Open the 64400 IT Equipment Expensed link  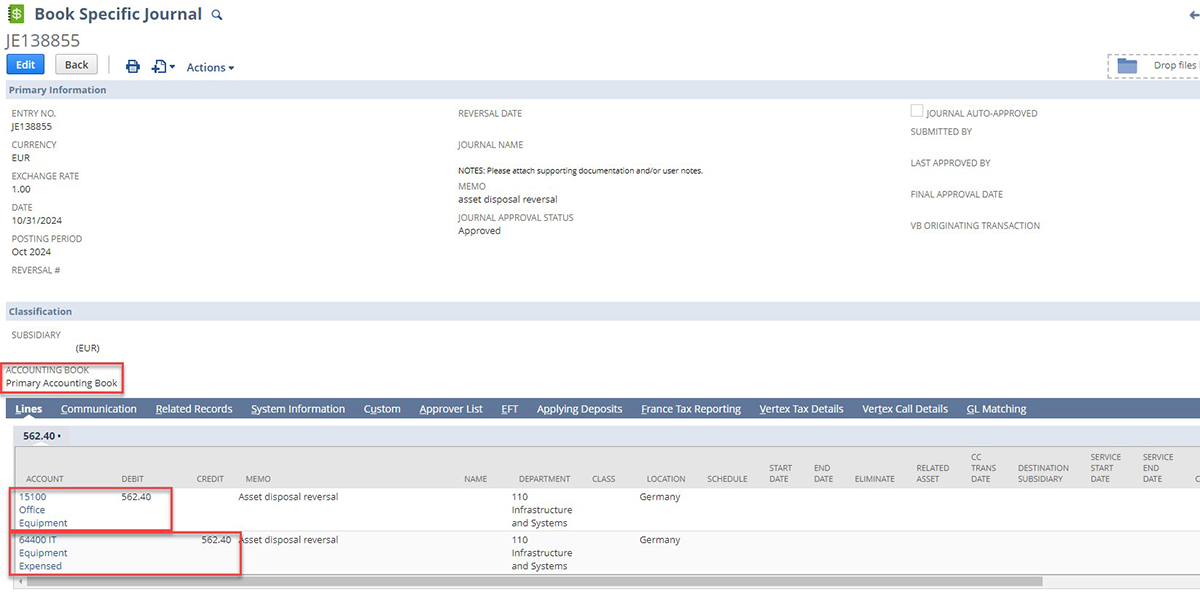pos(43,553)
